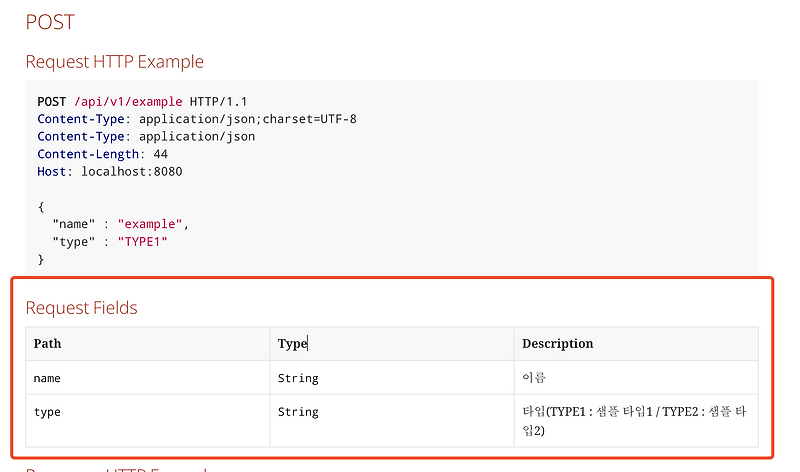Click the Request Fields heading
800x472 pixels.
click(82, 308)
